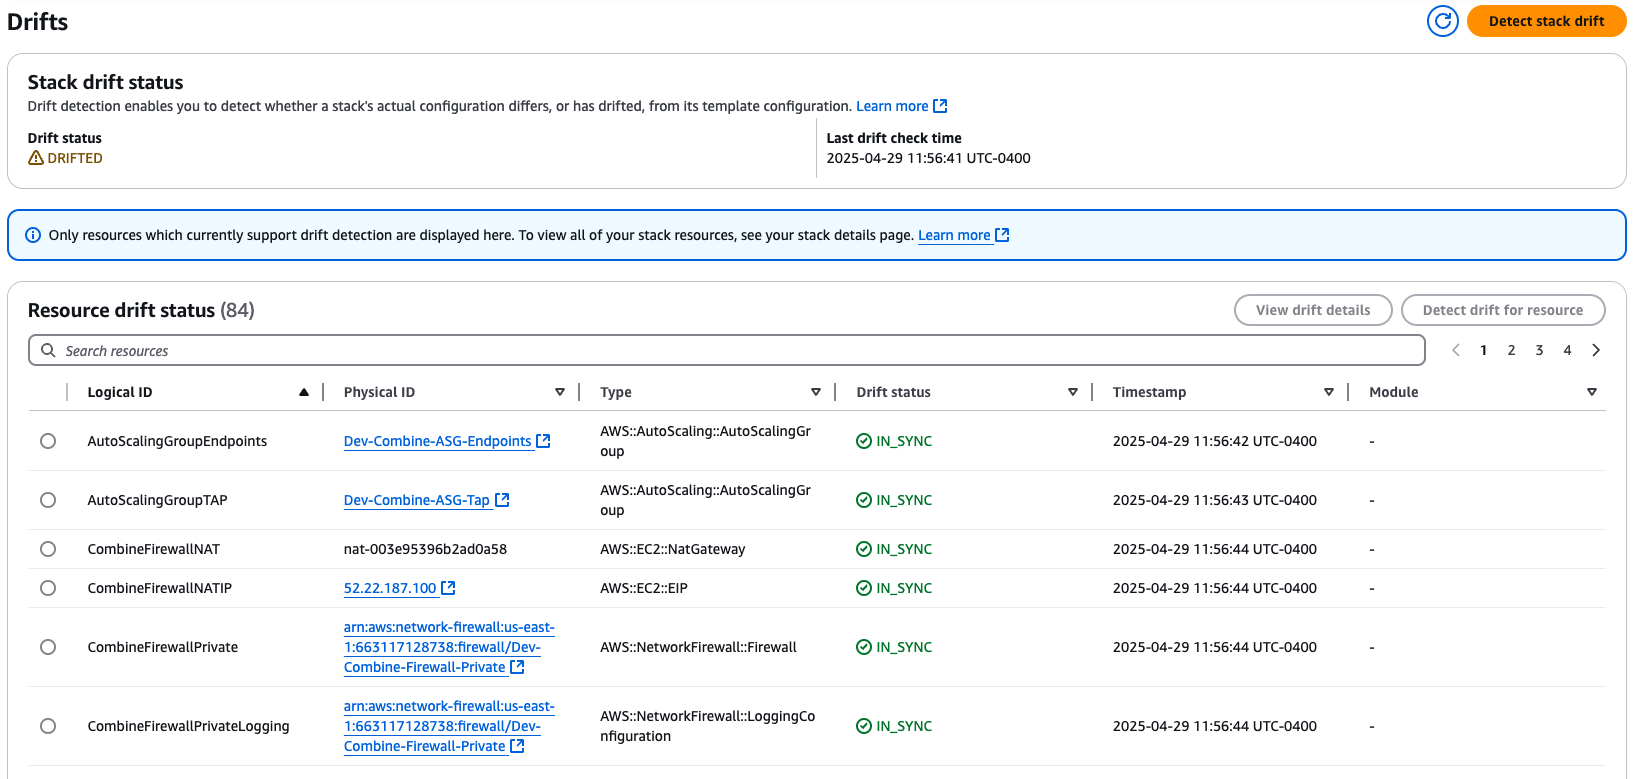This screenshot has height=779, width=1644.
Task: Click IN_SYNC check icon for CombineFirewallPrivateLogging
Action: 864,726
